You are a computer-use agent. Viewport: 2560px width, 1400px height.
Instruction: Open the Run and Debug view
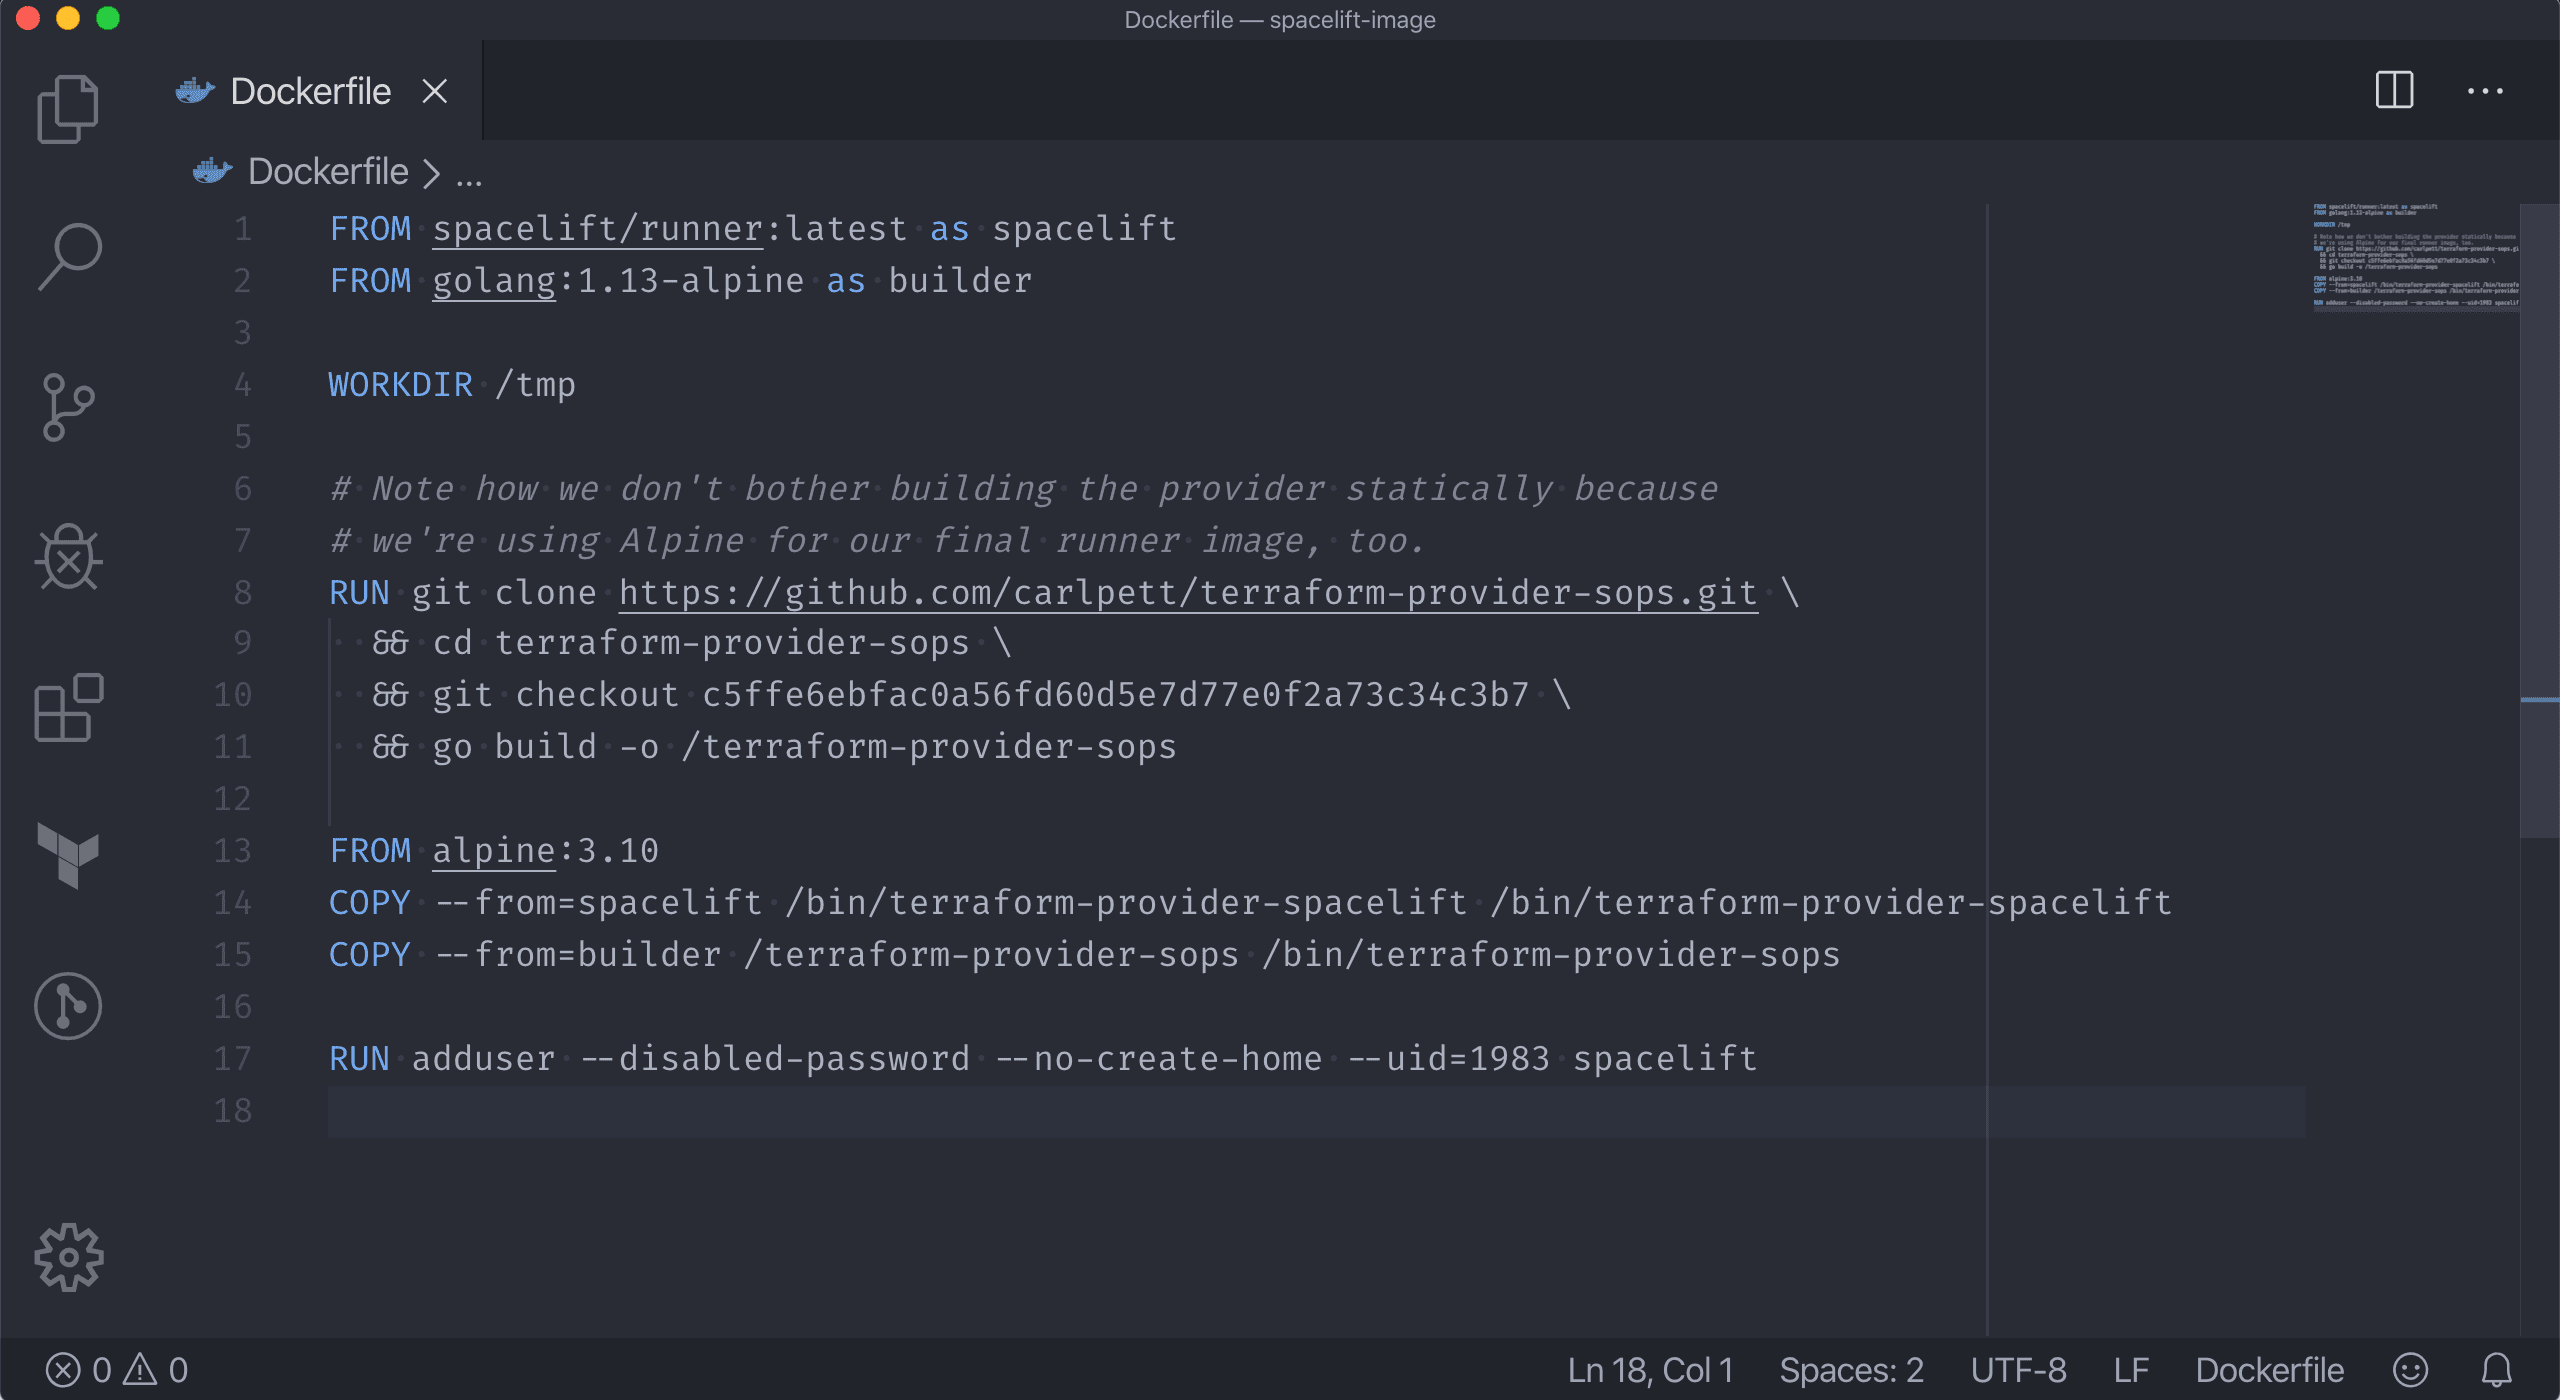tap(68, 557)
